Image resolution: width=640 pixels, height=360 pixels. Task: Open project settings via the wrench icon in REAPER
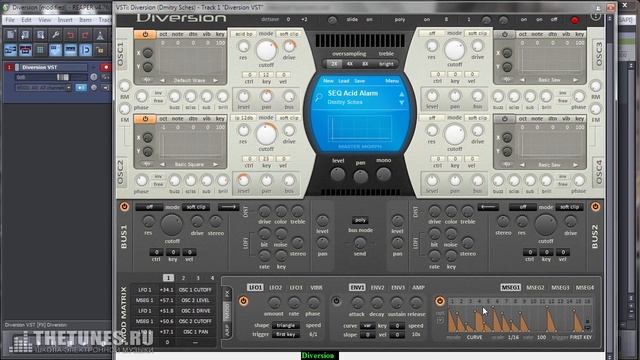click(x=56, y=35)
